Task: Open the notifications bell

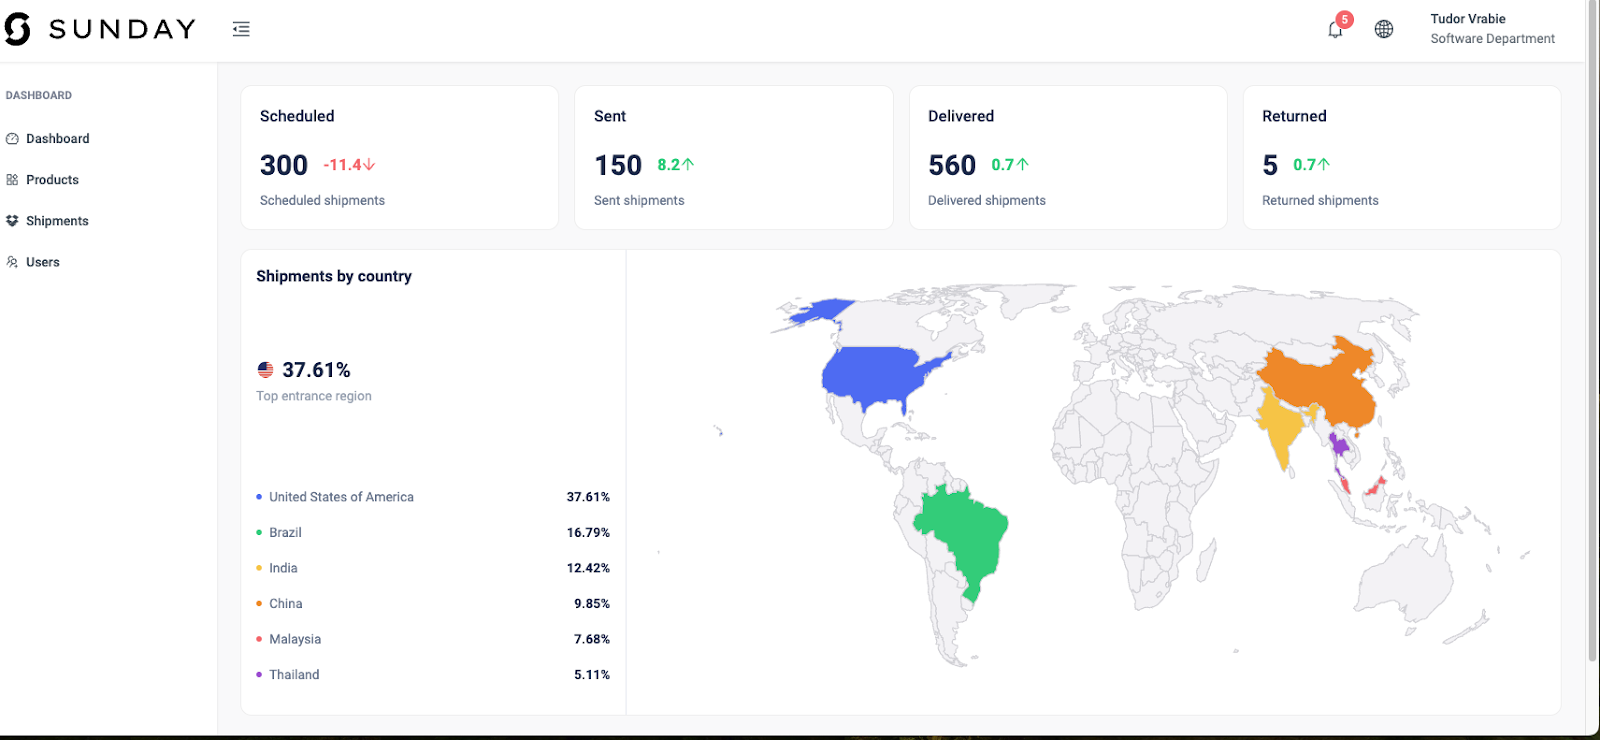Action: (x=1335, y=30)
